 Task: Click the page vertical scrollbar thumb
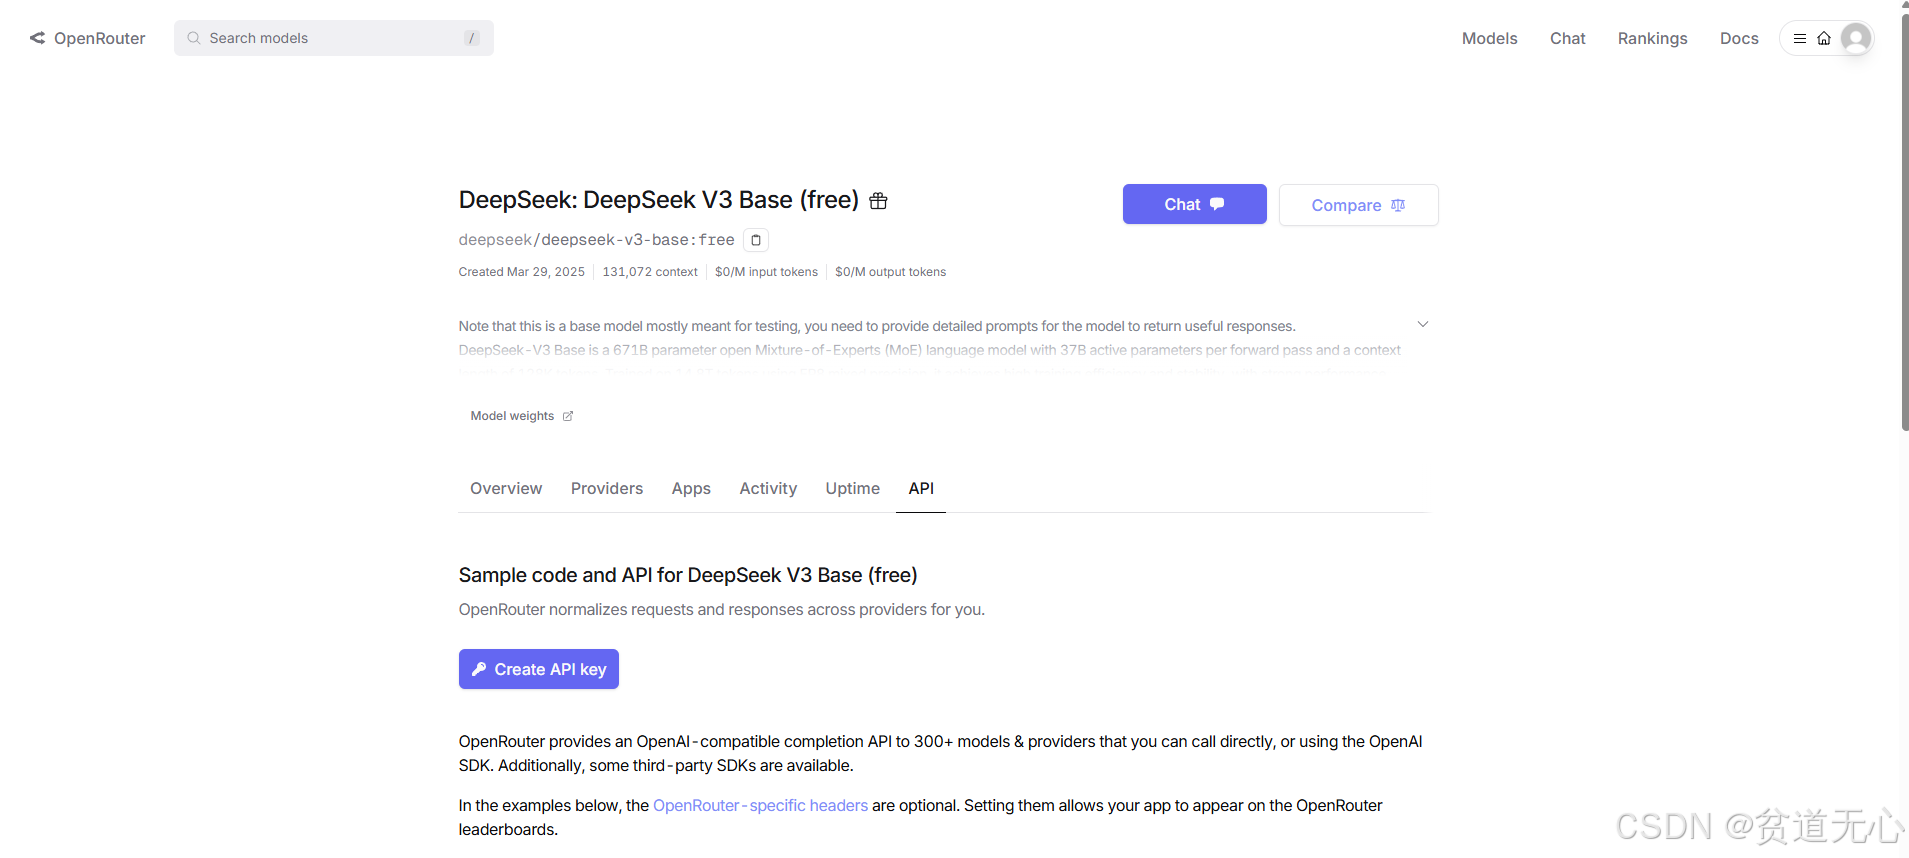(x=1904, y=222)
